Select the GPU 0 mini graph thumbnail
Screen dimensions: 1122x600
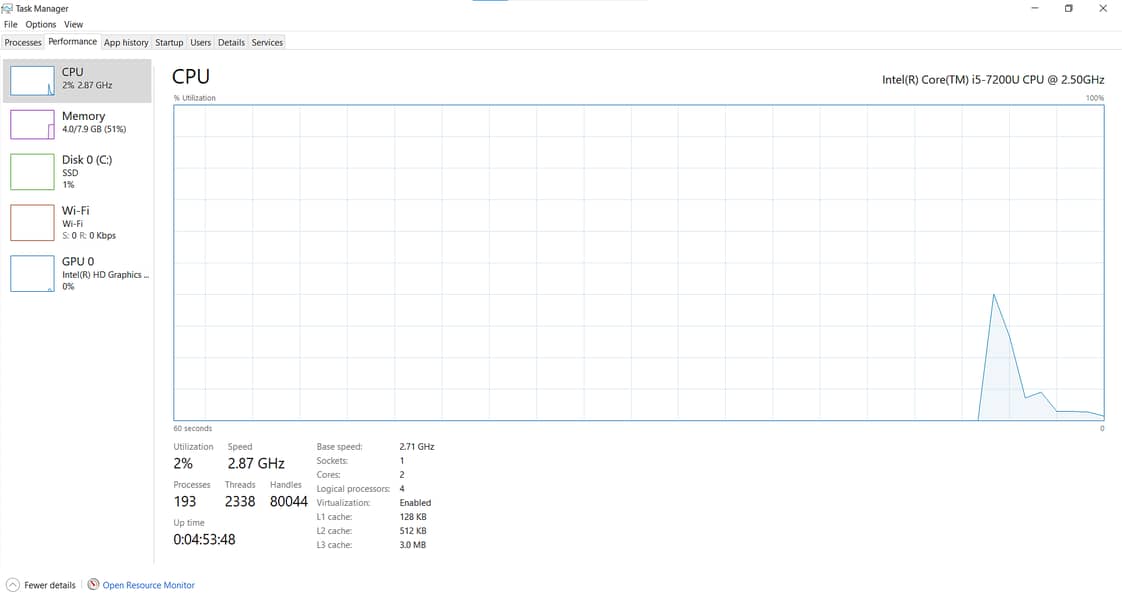pyautogui.click(x=32, y=273)
